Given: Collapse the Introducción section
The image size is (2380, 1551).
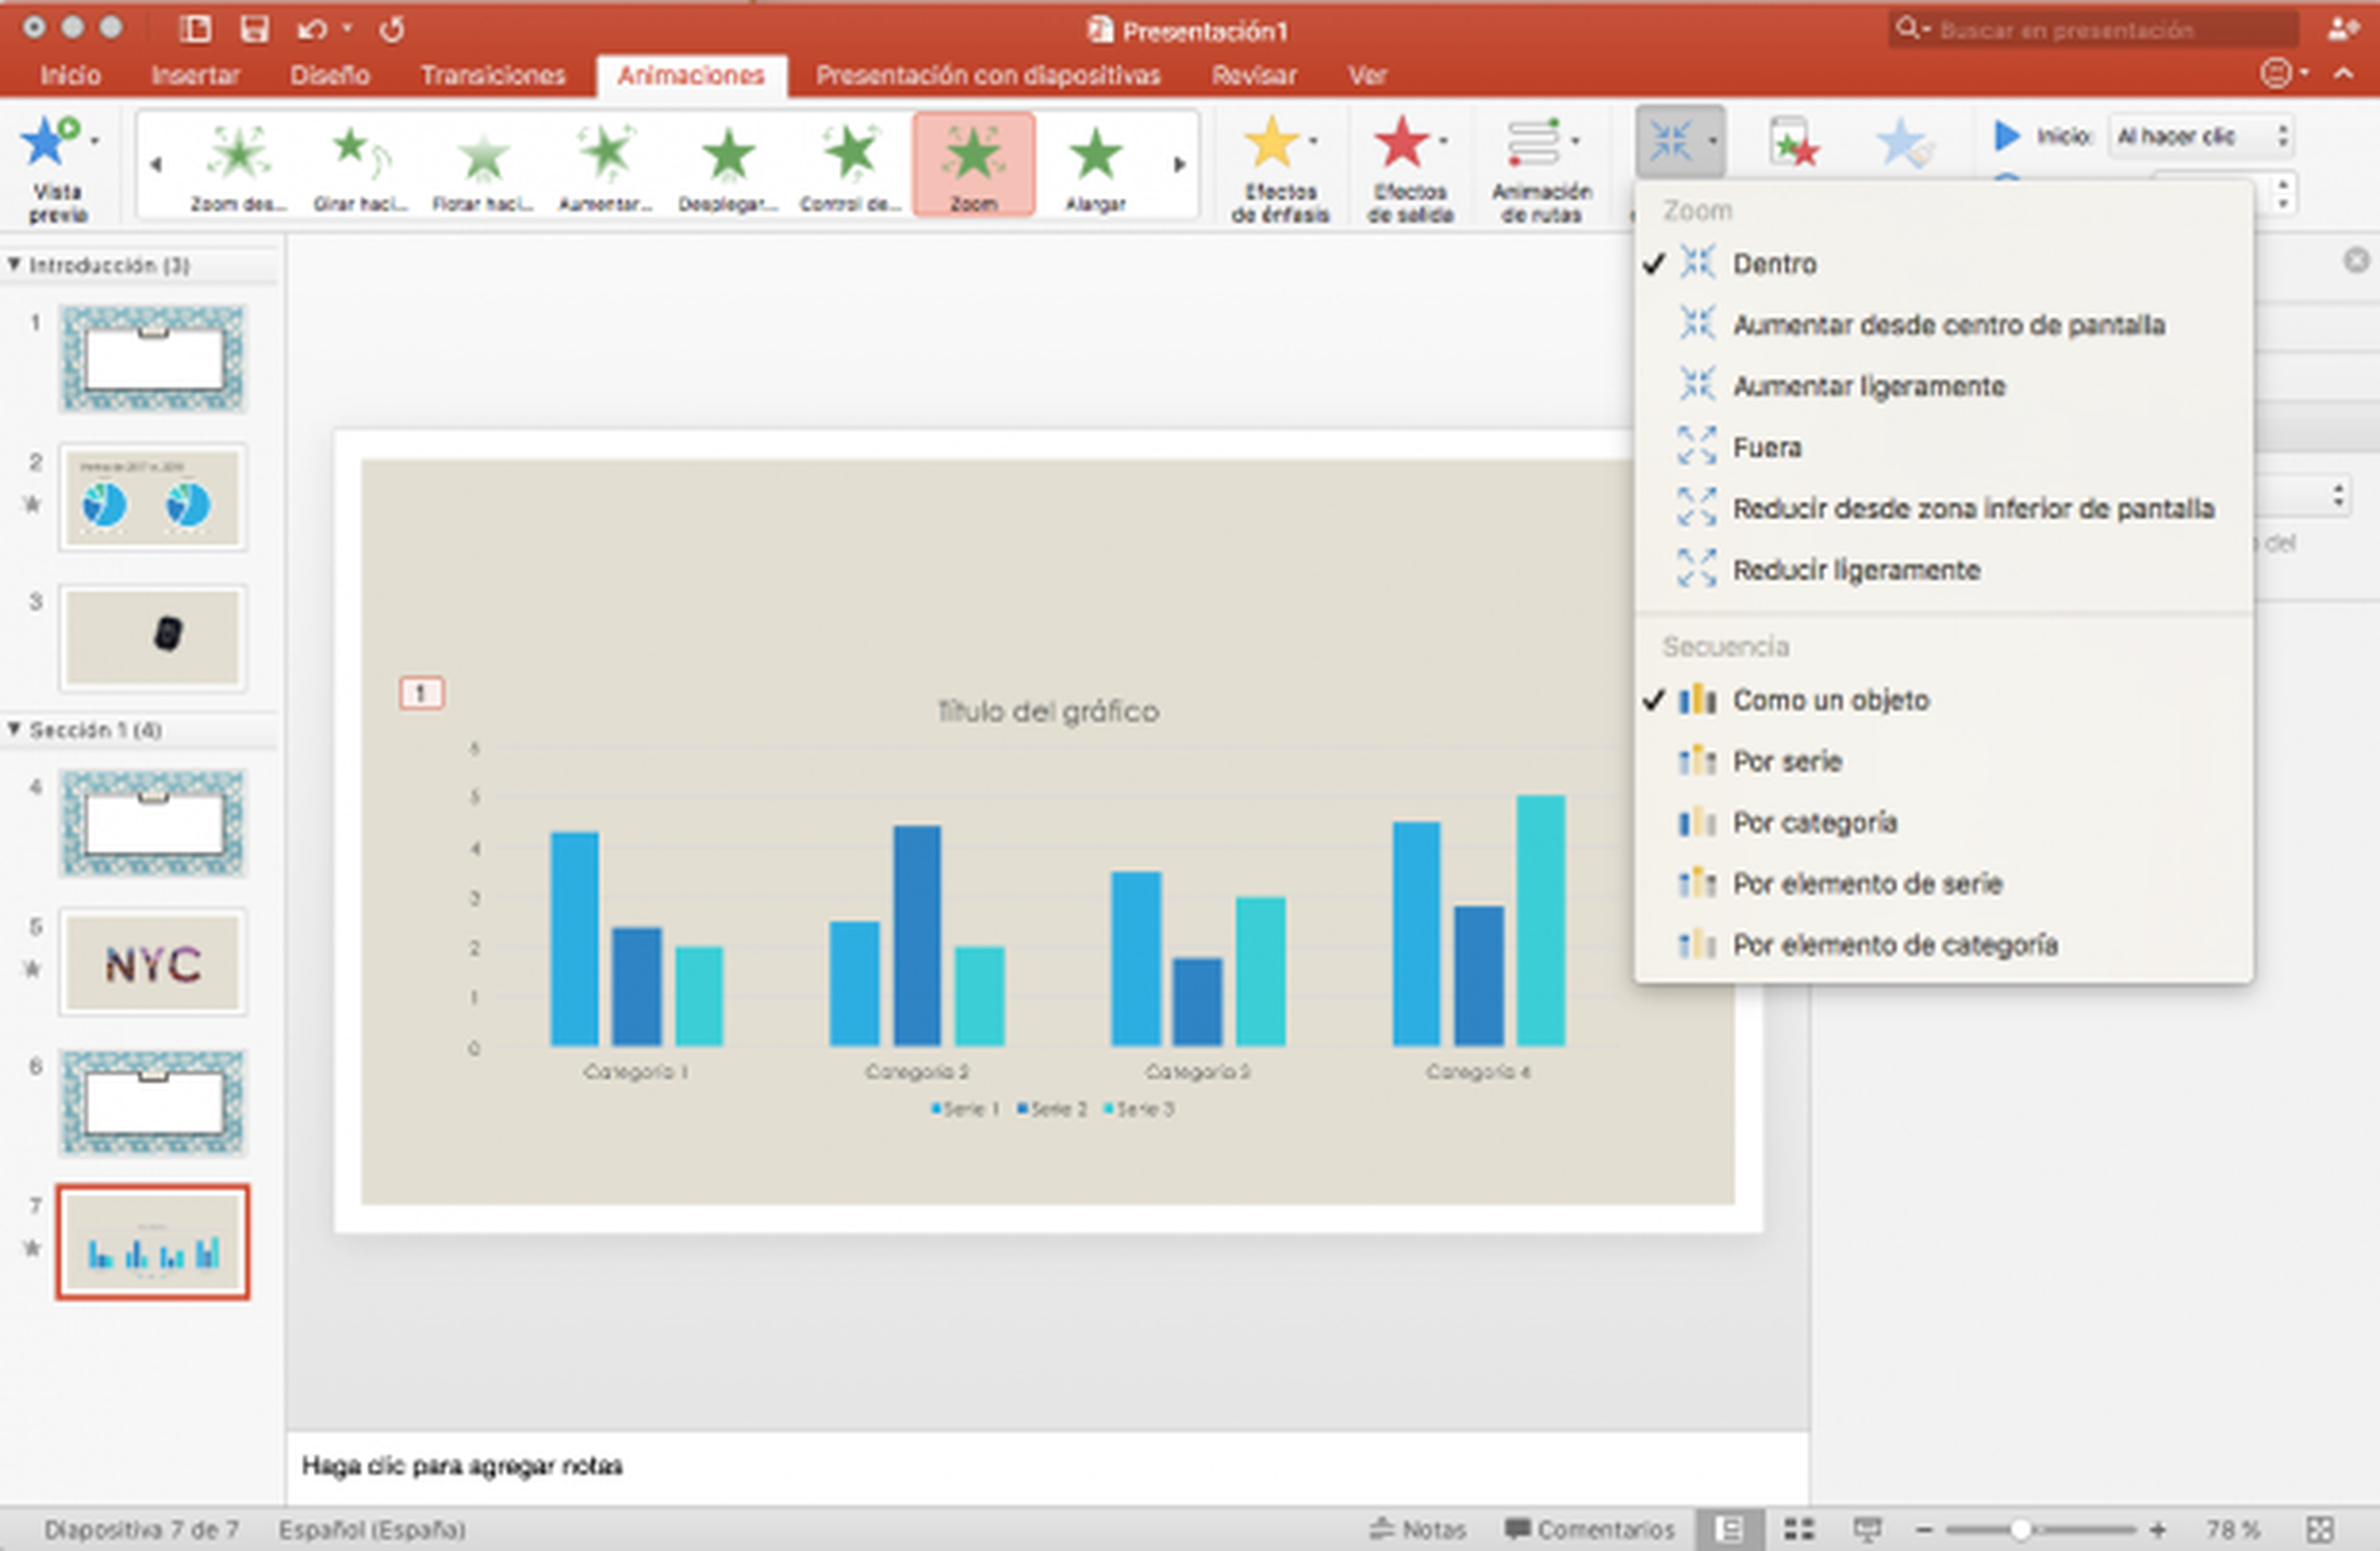Looking at the screenshot, I should 14,265.
